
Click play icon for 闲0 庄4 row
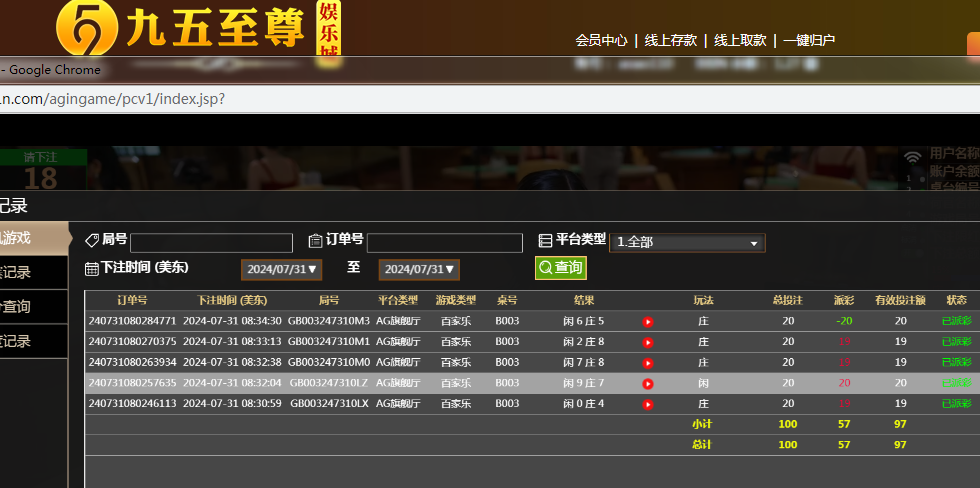647,404
